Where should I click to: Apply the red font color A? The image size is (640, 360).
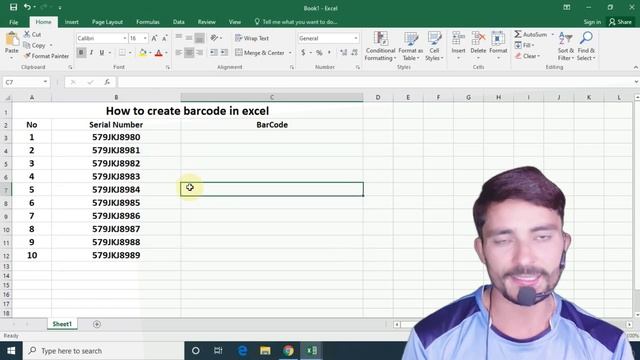point(159,53)
